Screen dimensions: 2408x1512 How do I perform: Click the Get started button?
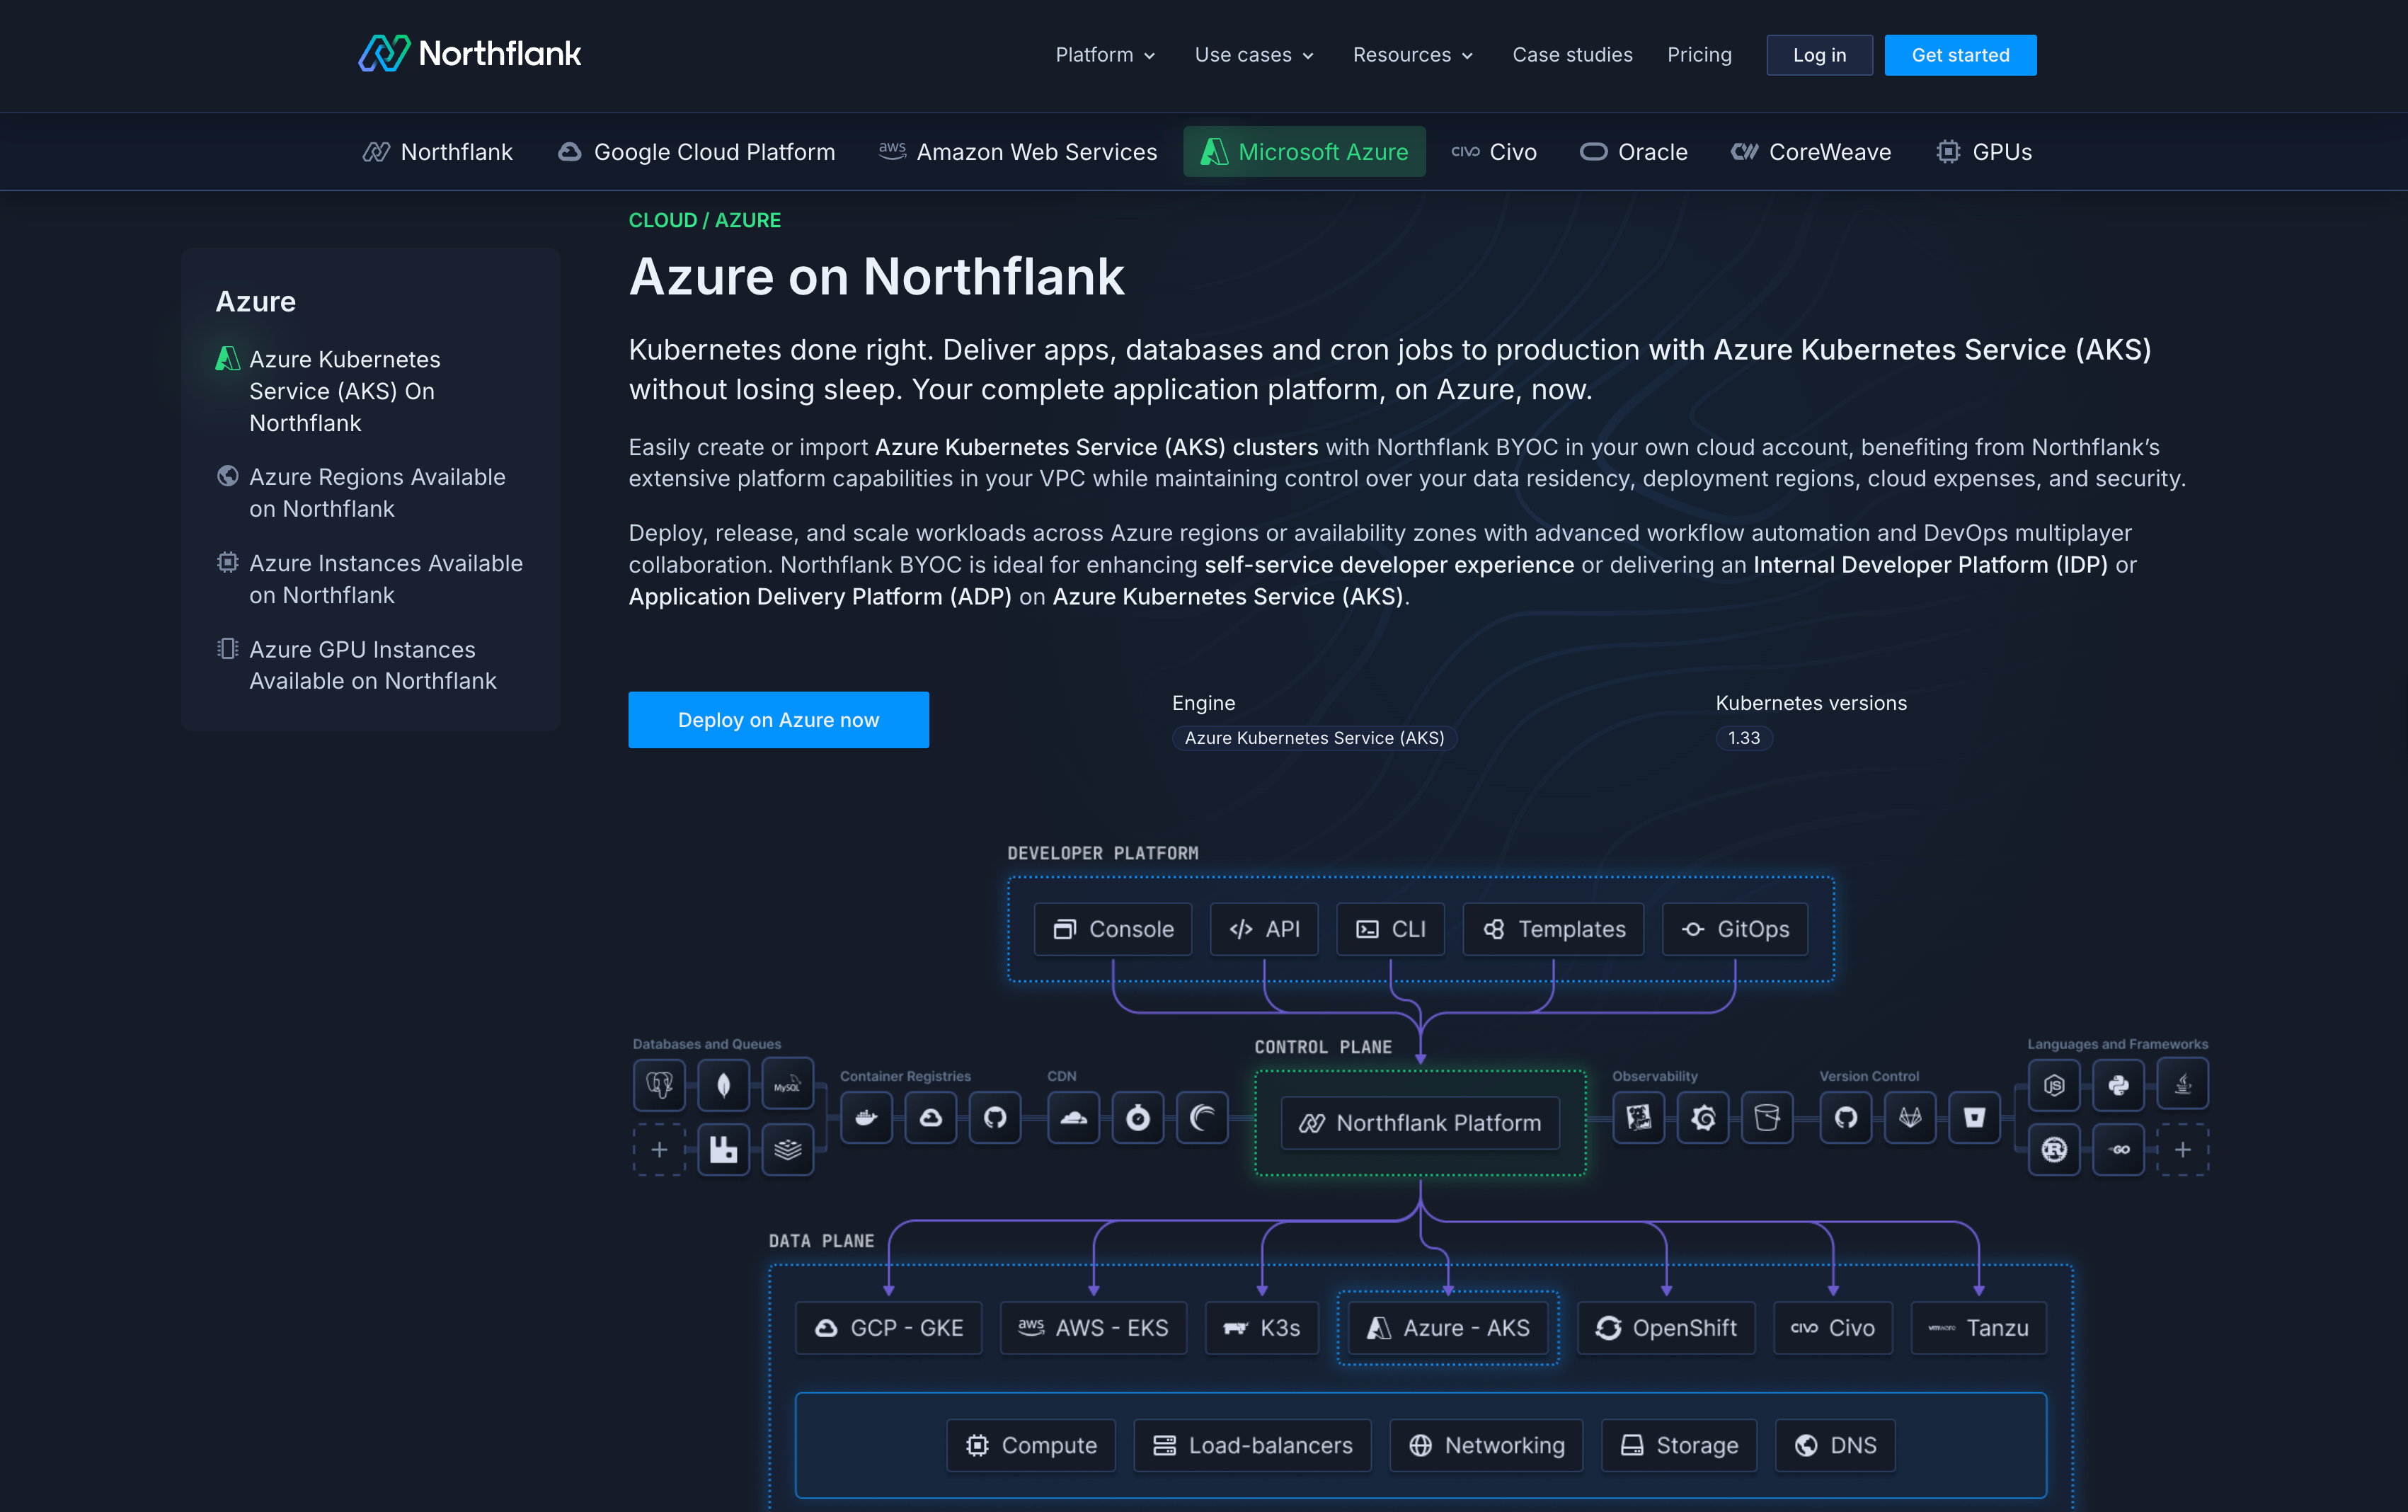(1959, 55)
